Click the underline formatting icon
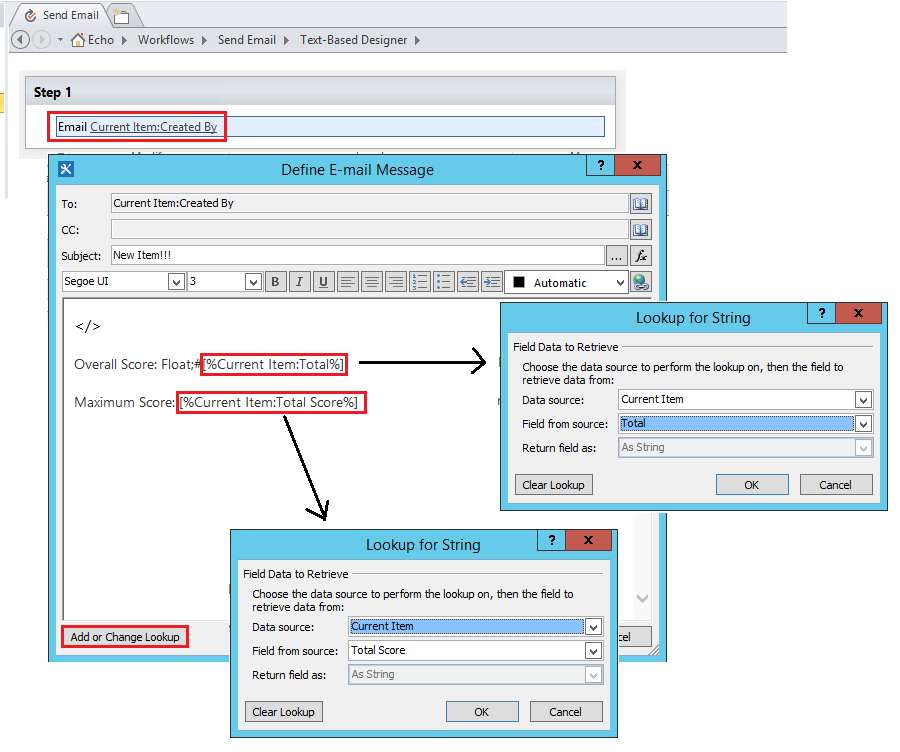Screen dimensions: 900x752 pos(322,282)
